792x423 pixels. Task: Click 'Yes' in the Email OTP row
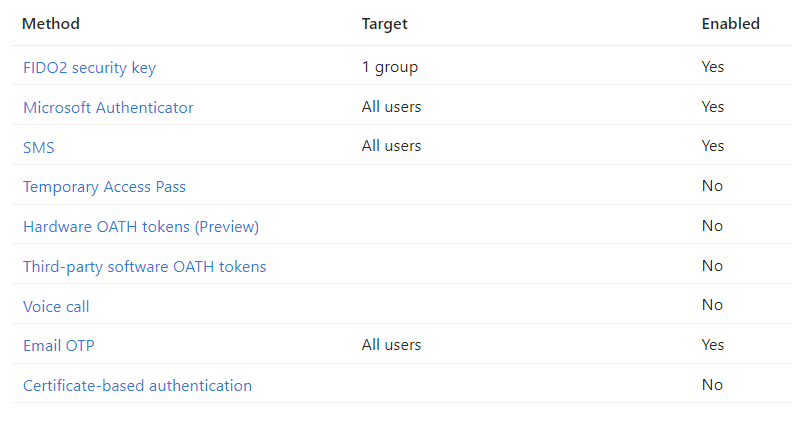(x=713, y=345)
